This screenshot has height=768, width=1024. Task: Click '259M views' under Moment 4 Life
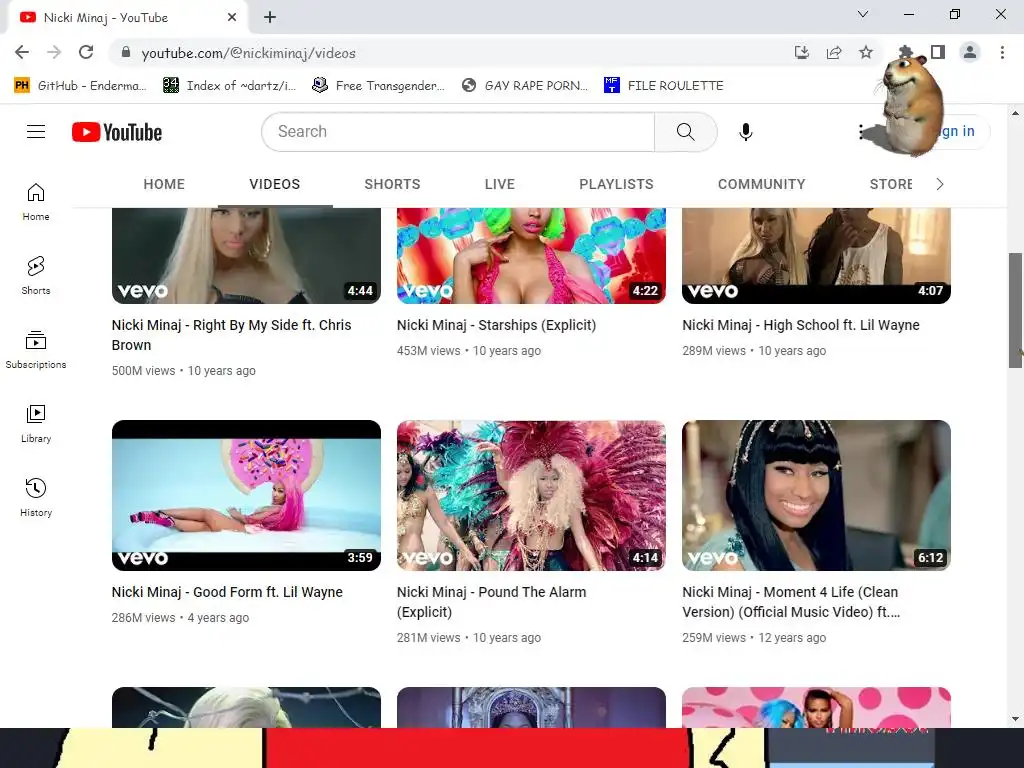point(714,638)
